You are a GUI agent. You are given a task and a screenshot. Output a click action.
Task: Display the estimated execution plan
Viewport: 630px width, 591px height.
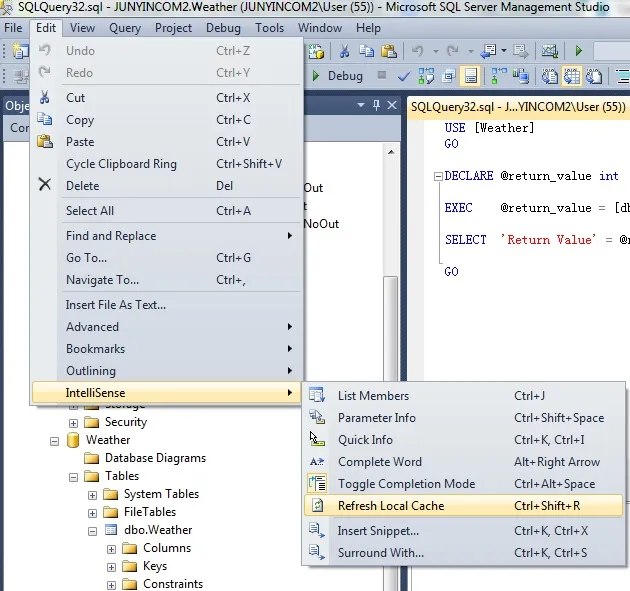(426, 76)
